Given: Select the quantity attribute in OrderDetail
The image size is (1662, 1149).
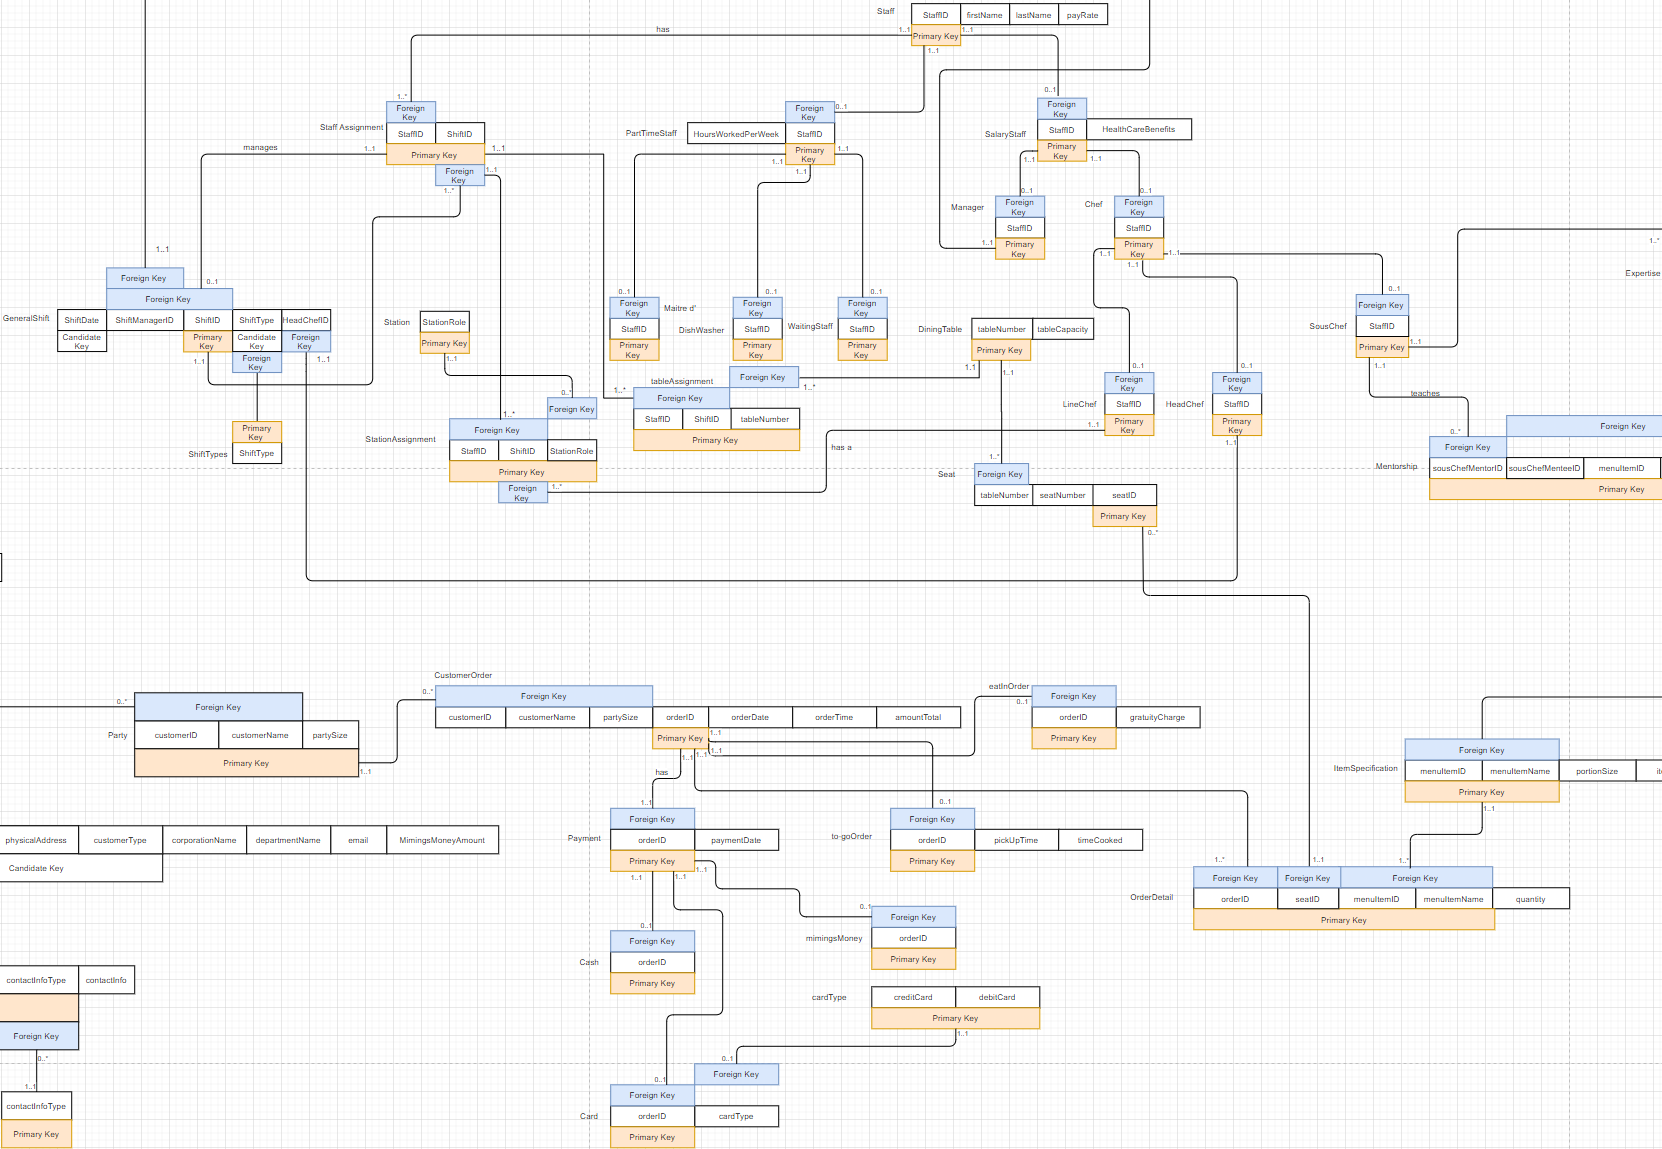Looking at the screenshot, I should [x=1530, y=899].
